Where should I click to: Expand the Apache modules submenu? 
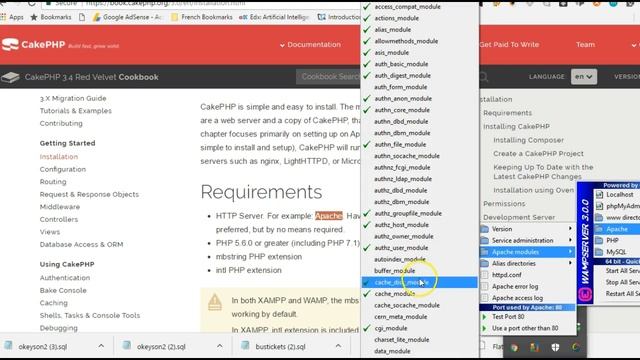(x=527, y=252)
